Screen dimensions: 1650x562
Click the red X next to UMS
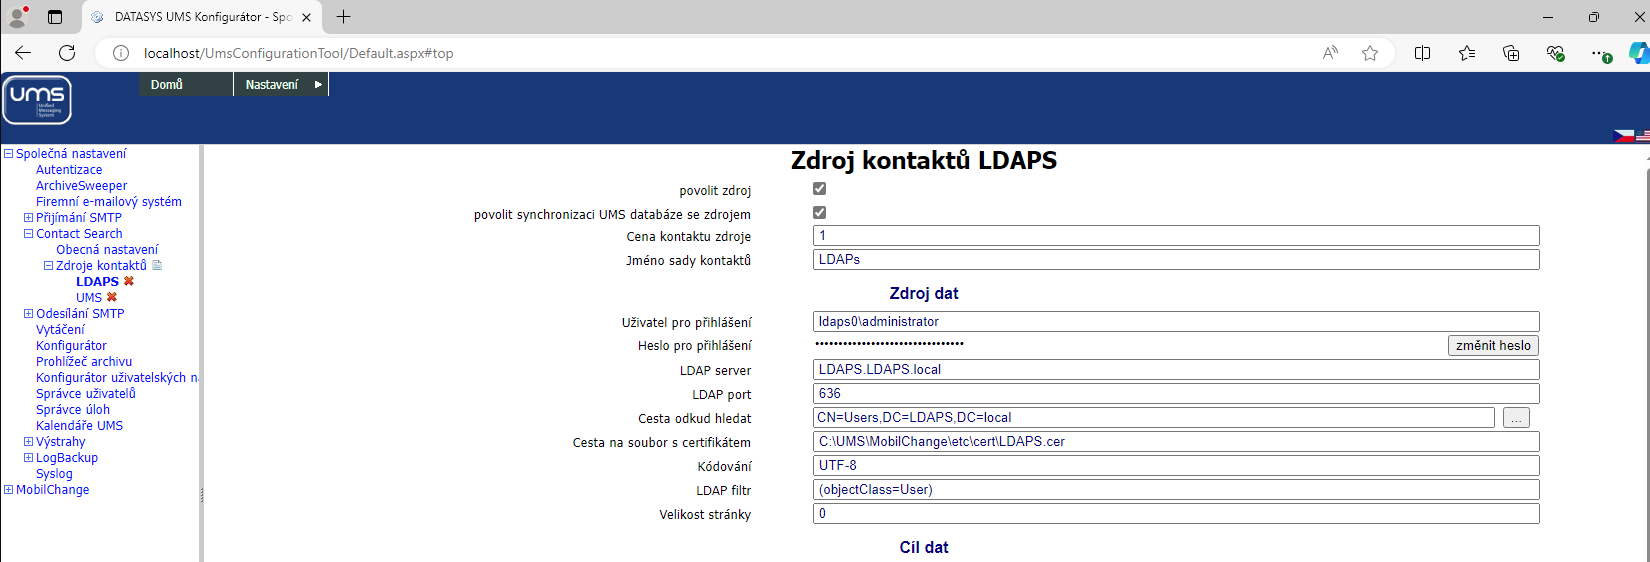click(112, 298)
